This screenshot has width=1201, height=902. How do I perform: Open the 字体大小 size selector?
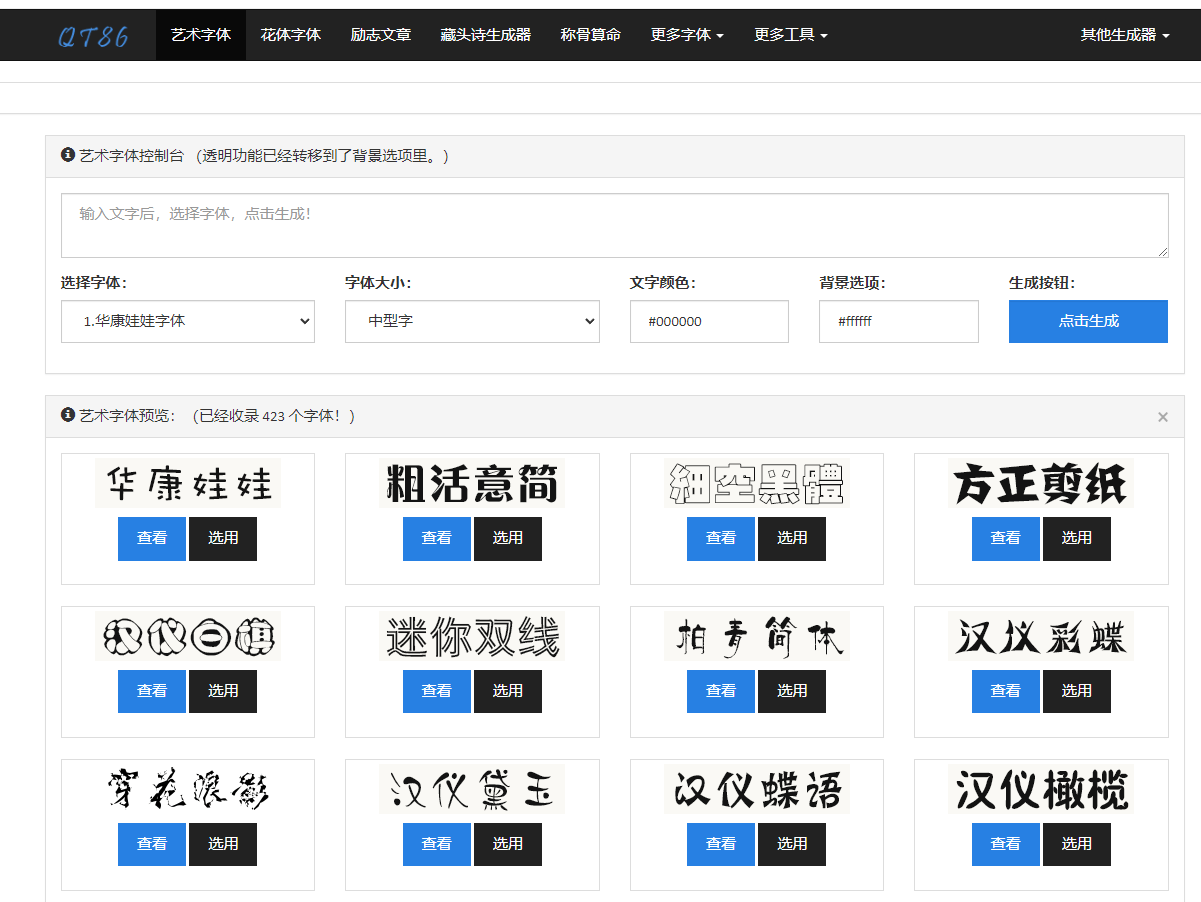pyautogui.click(x=472, y=321)
